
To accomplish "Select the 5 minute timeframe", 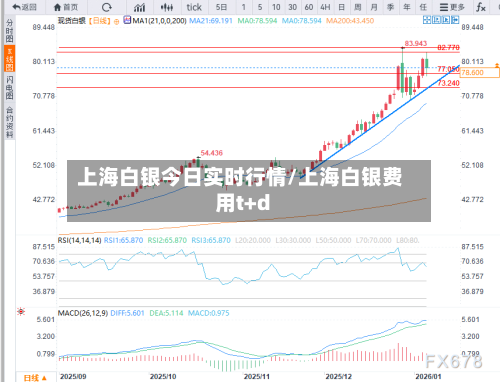I will point(260,7).
